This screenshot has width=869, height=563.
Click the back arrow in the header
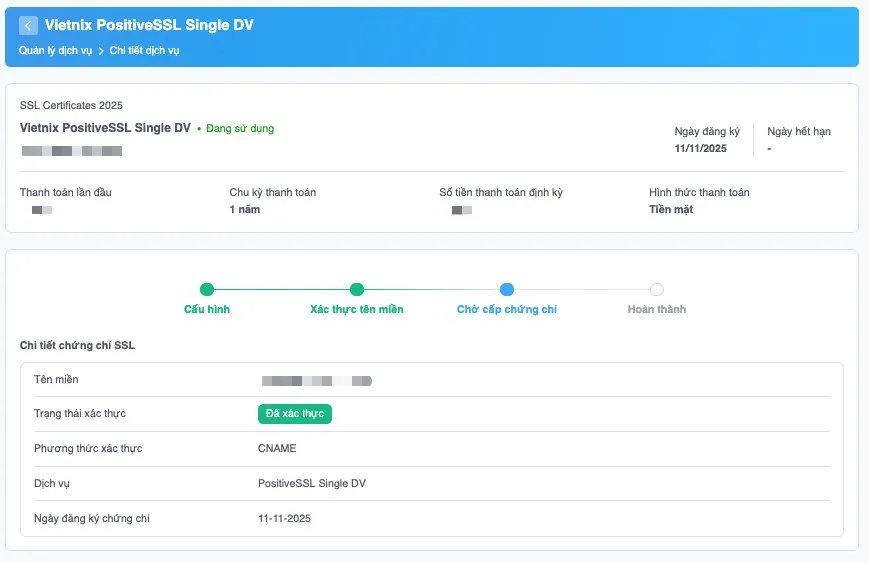pyautogui.click(x=28, y=26)
